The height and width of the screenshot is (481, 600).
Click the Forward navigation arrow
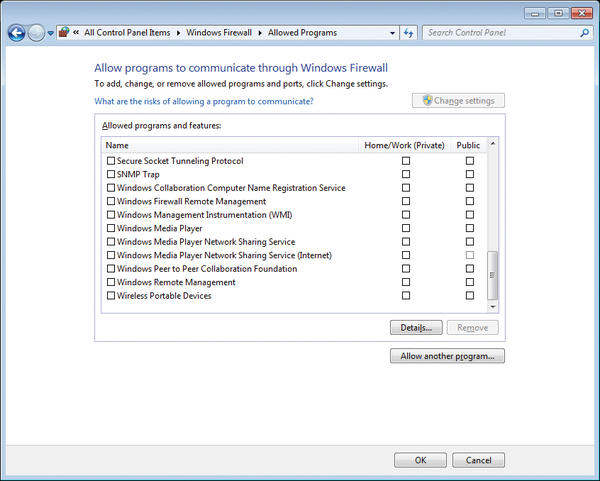pyautogui.click(x=37, y=33)
